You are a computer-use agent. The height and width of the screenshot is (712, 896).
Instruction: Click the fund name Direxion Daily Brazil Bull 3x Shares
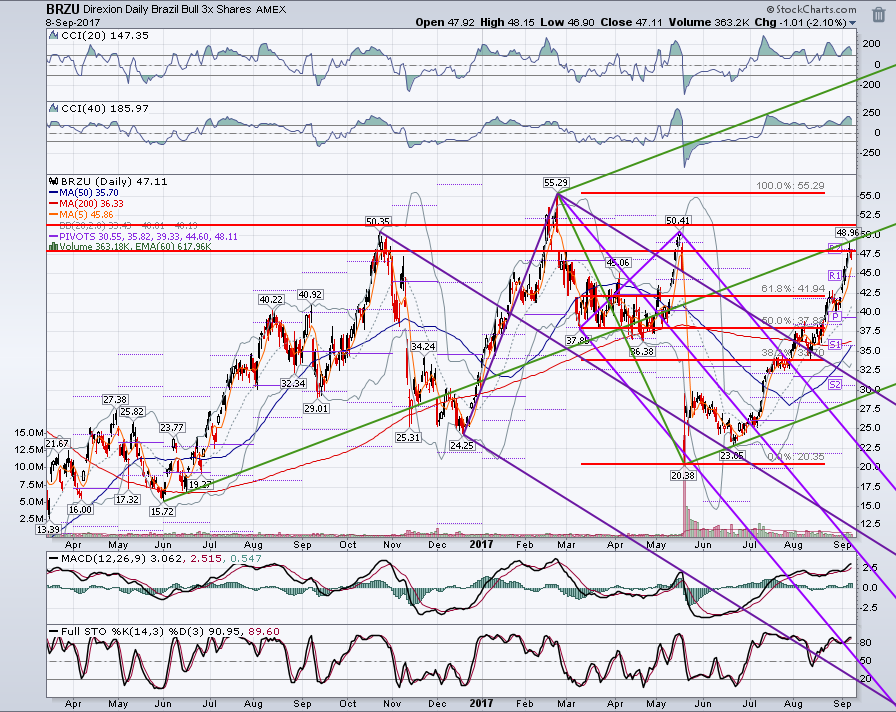pos(167,9)
